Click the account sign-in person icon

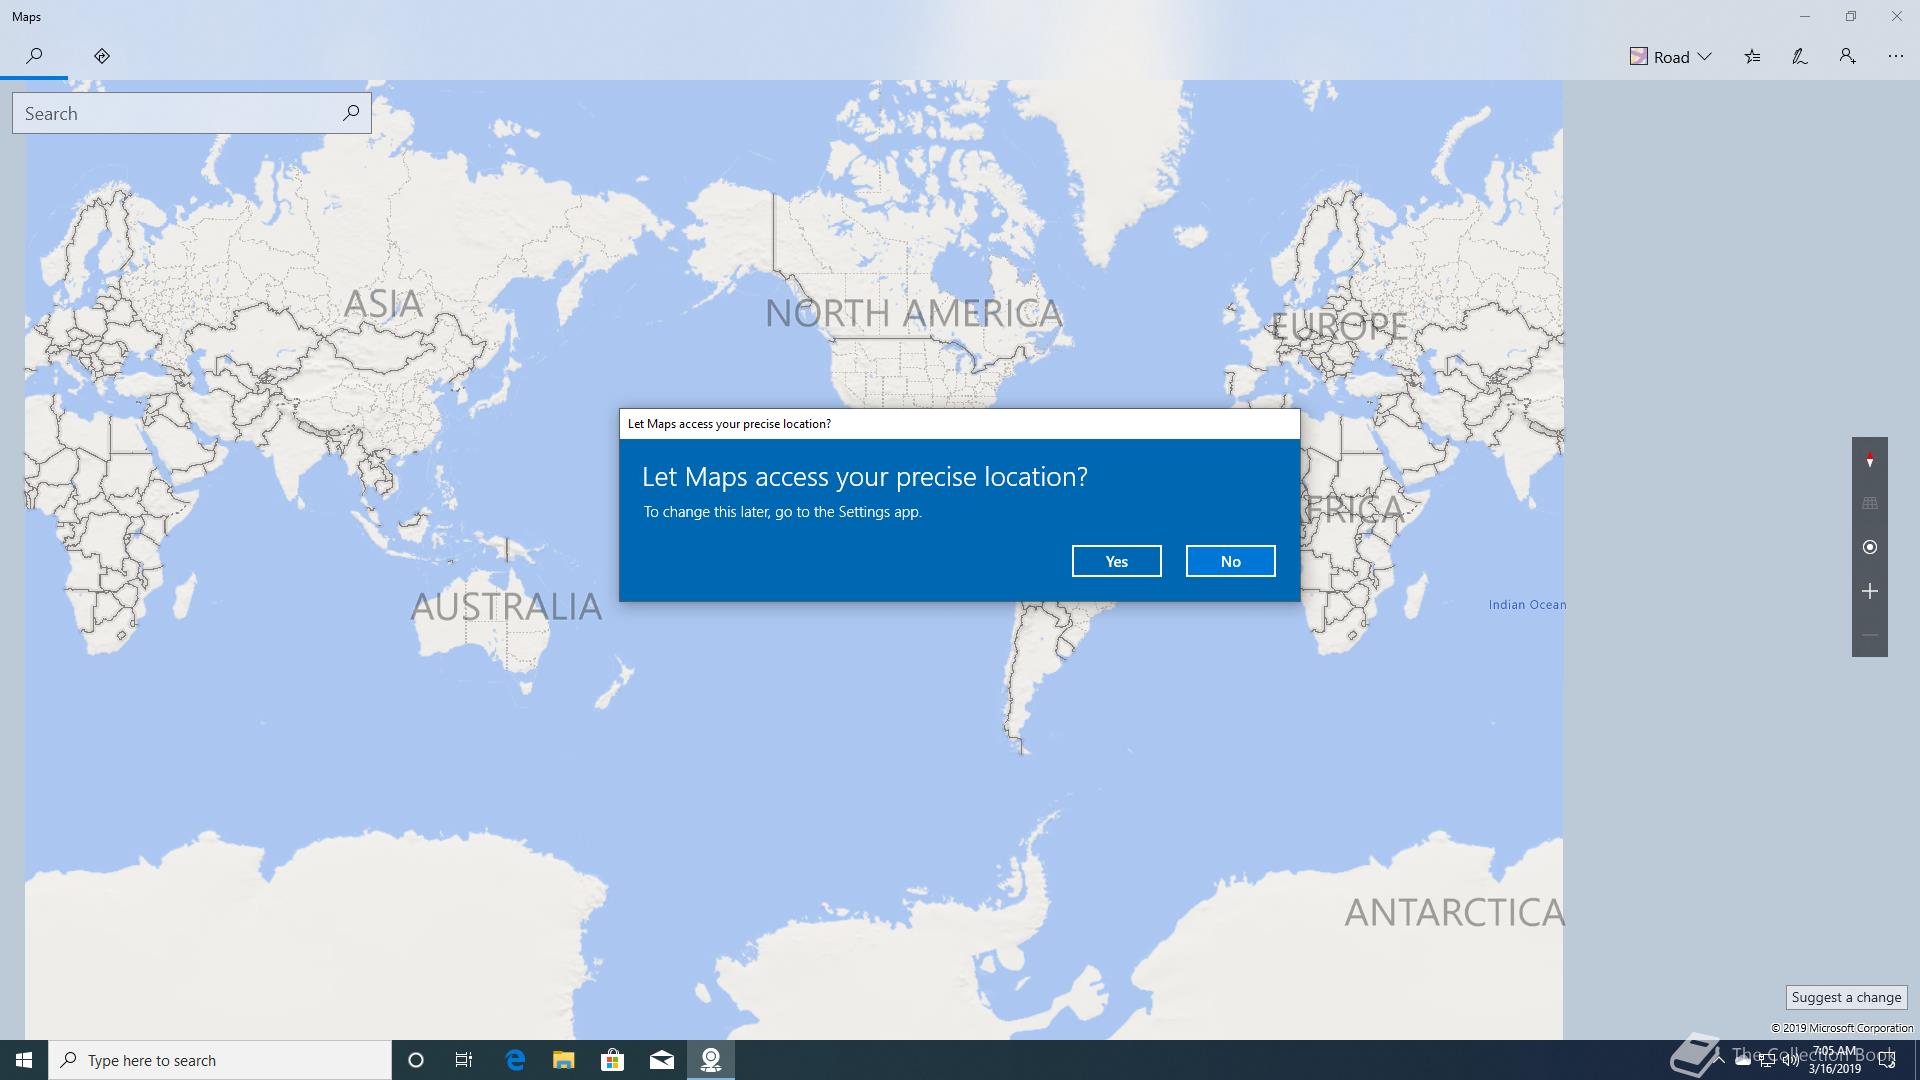pos(1848,57)
